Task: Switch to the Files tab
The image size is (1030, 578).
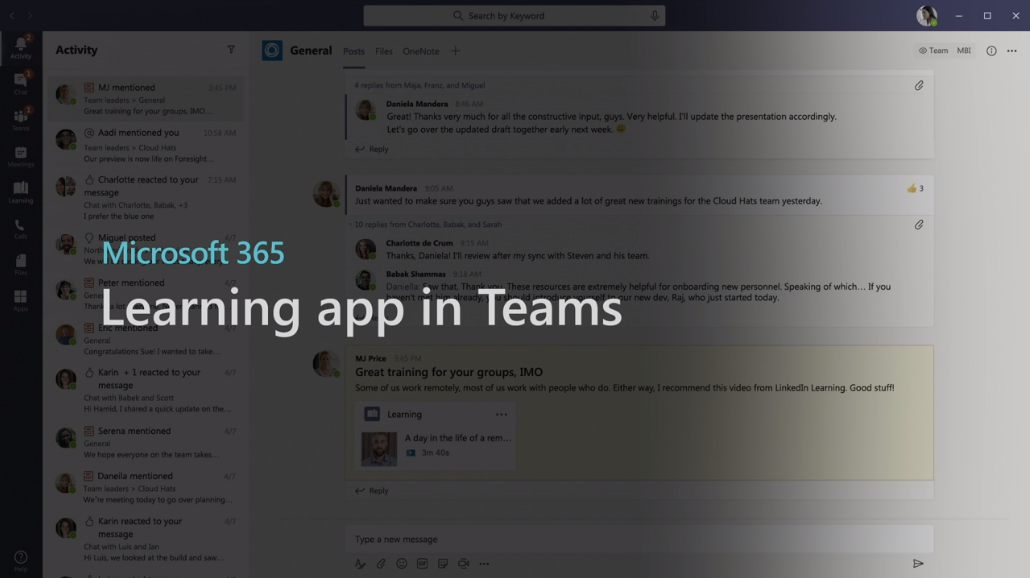Action: (x=384, y=51)
